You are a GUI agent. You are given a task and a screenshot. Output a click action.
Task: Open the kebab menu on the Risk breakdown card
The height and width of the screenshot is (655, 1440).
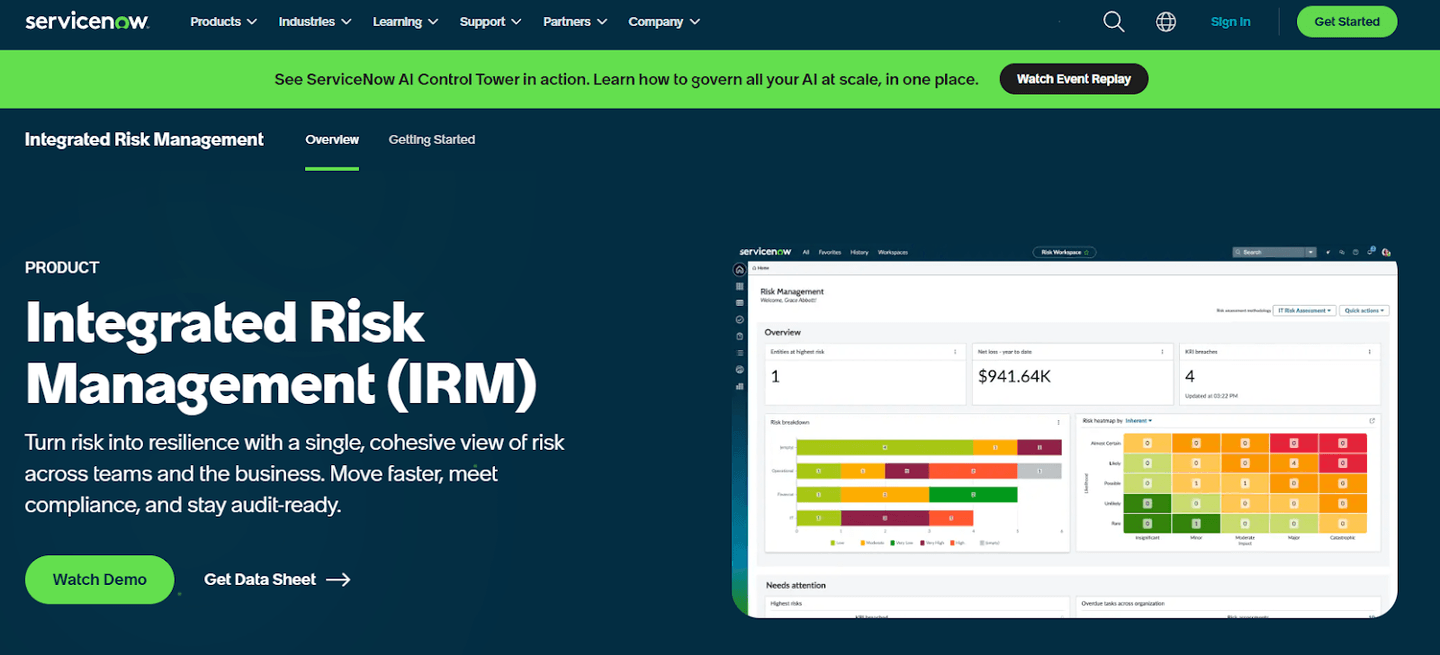pos(1058,422)
